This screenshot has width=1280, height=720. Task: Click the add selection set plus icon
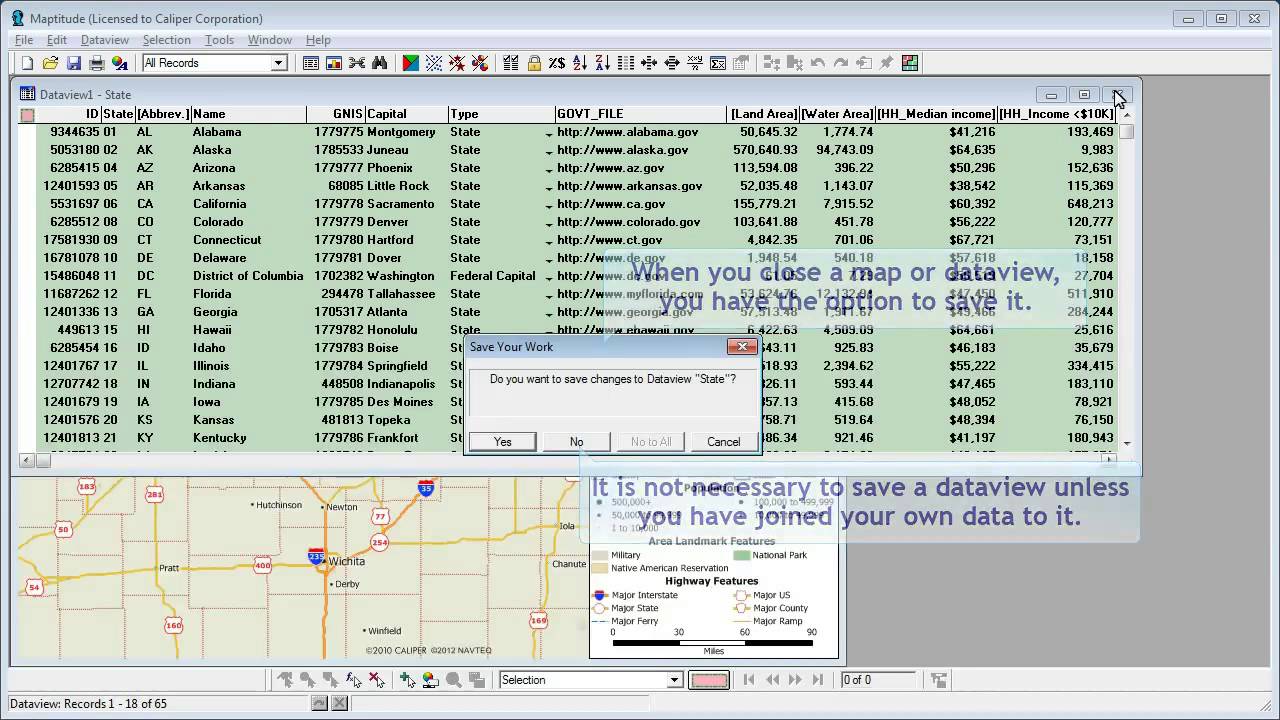pyautogui.click(x=407, y=680)
